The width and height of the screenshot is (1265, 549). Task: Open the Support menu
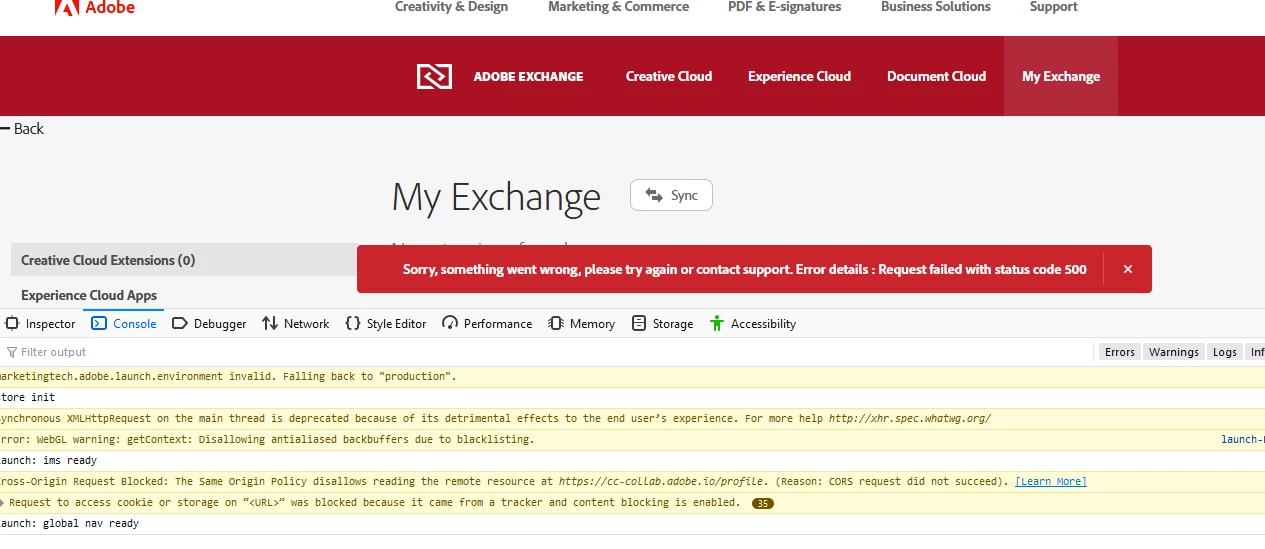(x=1053, y=7)
